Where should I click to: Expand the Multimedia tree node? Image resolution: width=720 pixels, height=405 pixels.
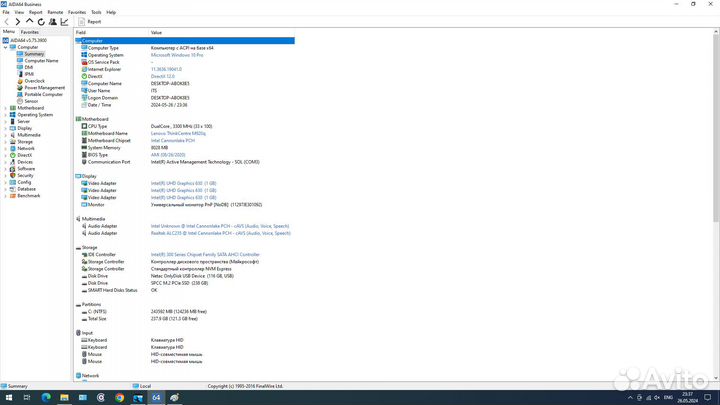point(6,135)
